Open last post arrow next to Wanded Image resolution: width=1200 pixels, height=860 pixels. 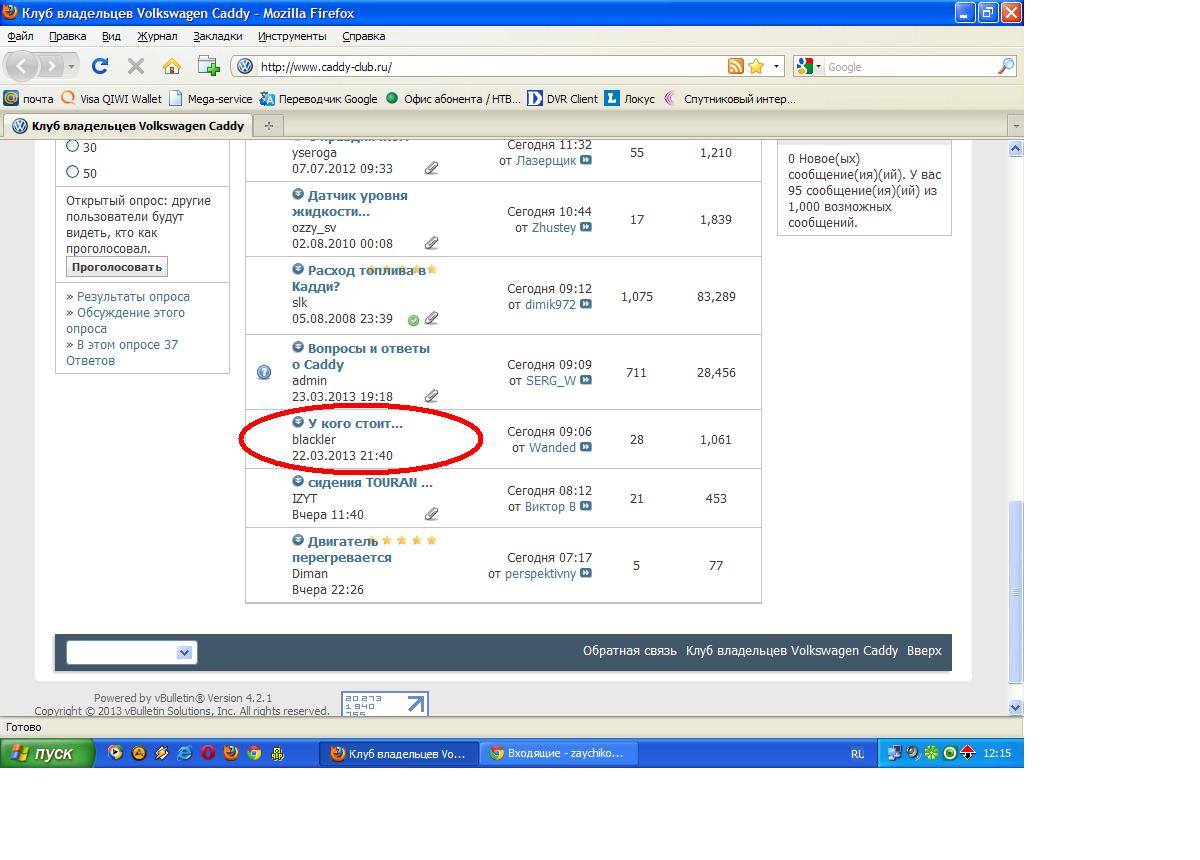[x=586, y=447]
